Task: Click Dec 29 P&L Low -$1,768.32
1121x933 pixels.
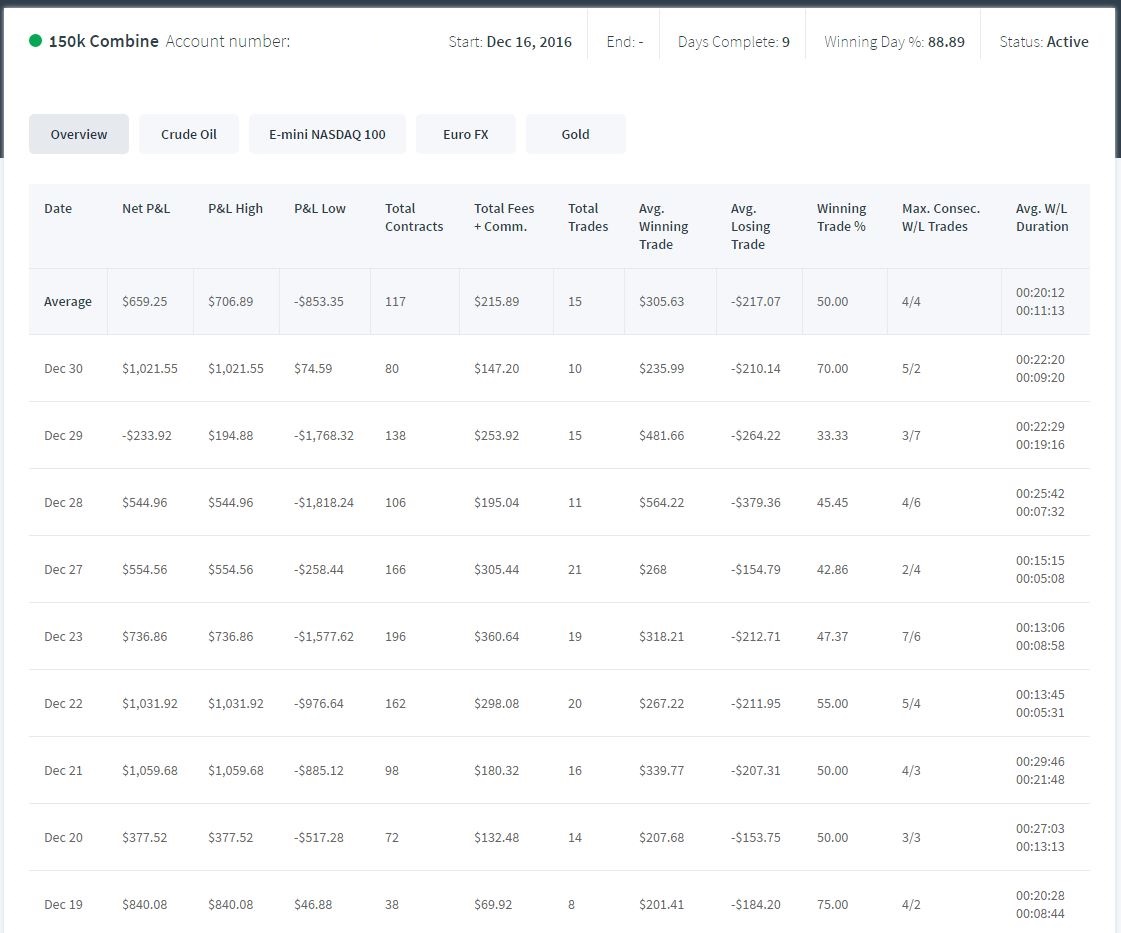Action: (323, 435)
